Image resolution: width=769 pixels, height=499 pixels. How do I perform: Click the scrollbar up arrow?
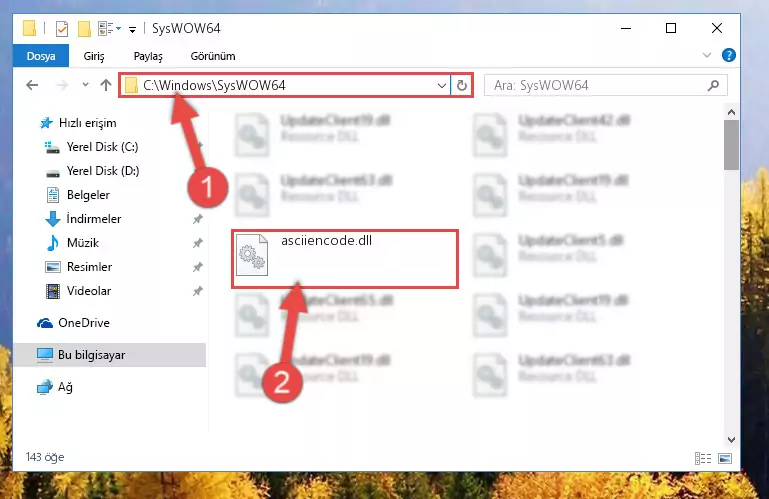(731, 112)
